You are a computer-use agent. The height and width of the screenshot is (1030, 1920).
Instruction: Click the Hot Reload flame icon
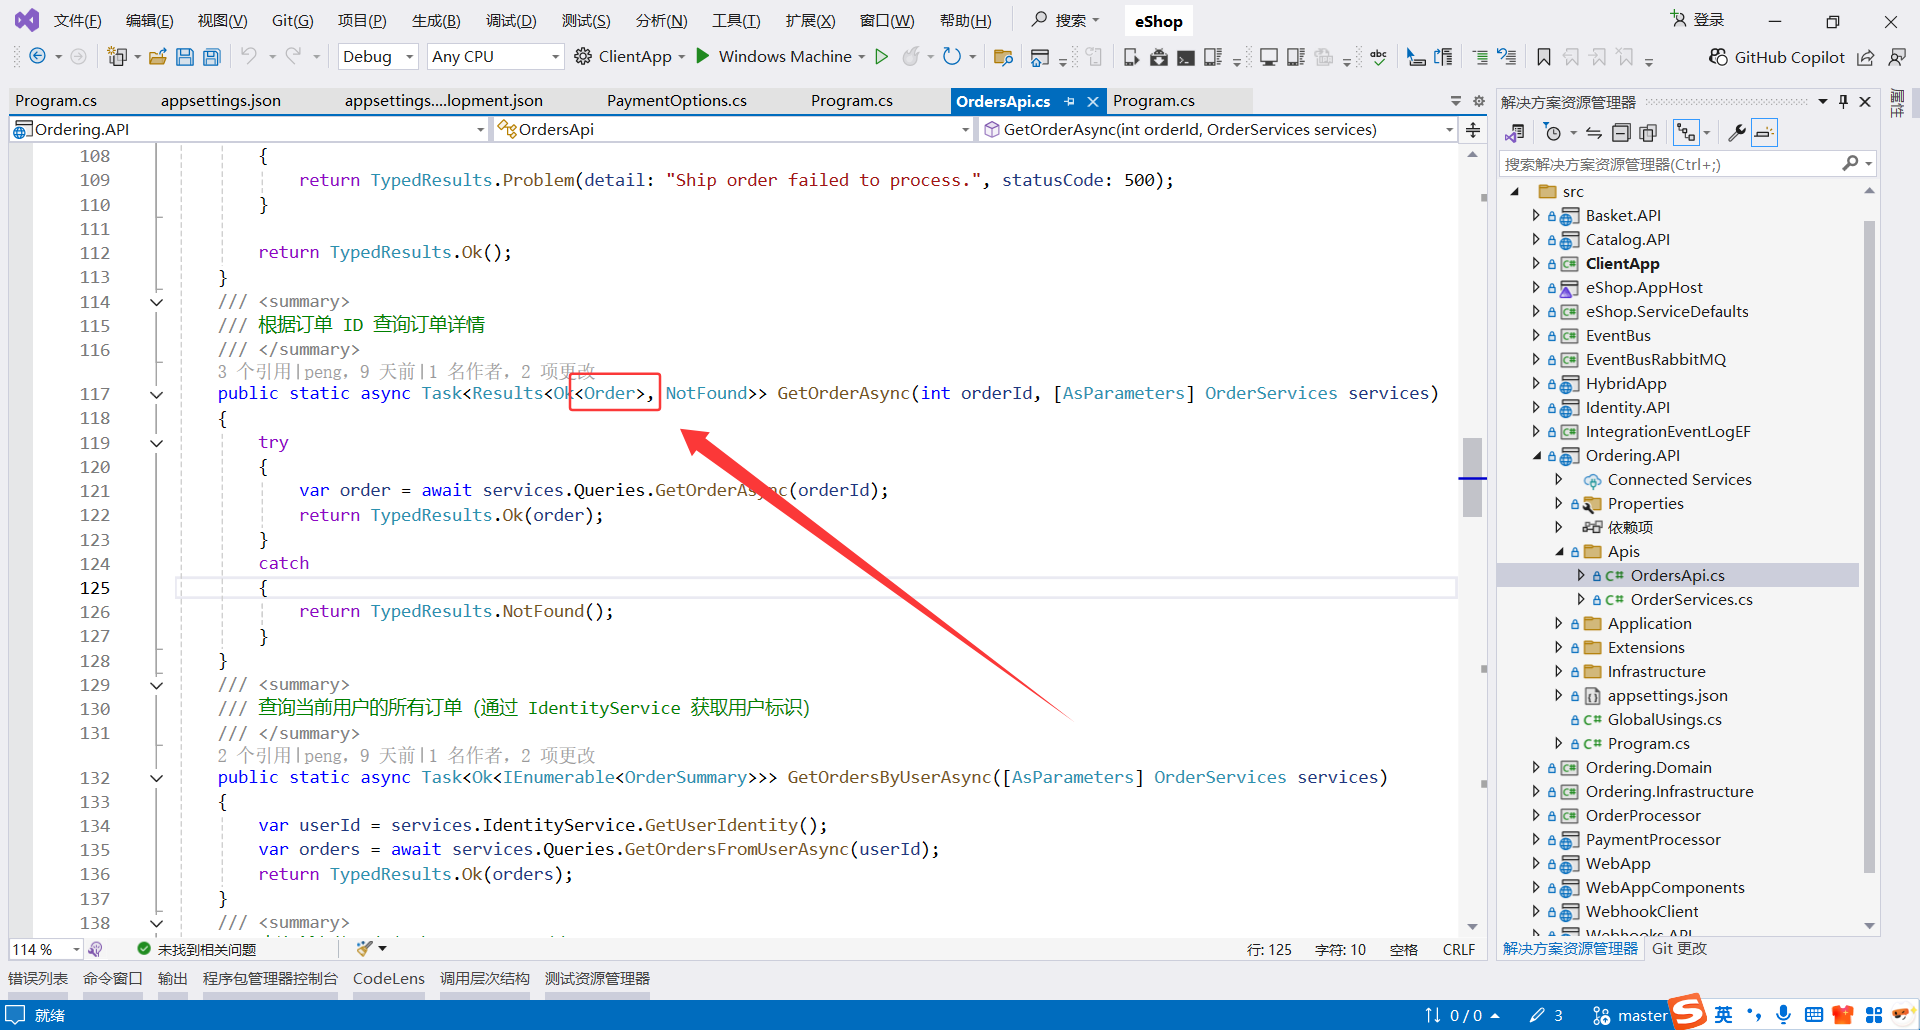pos(911,57)
